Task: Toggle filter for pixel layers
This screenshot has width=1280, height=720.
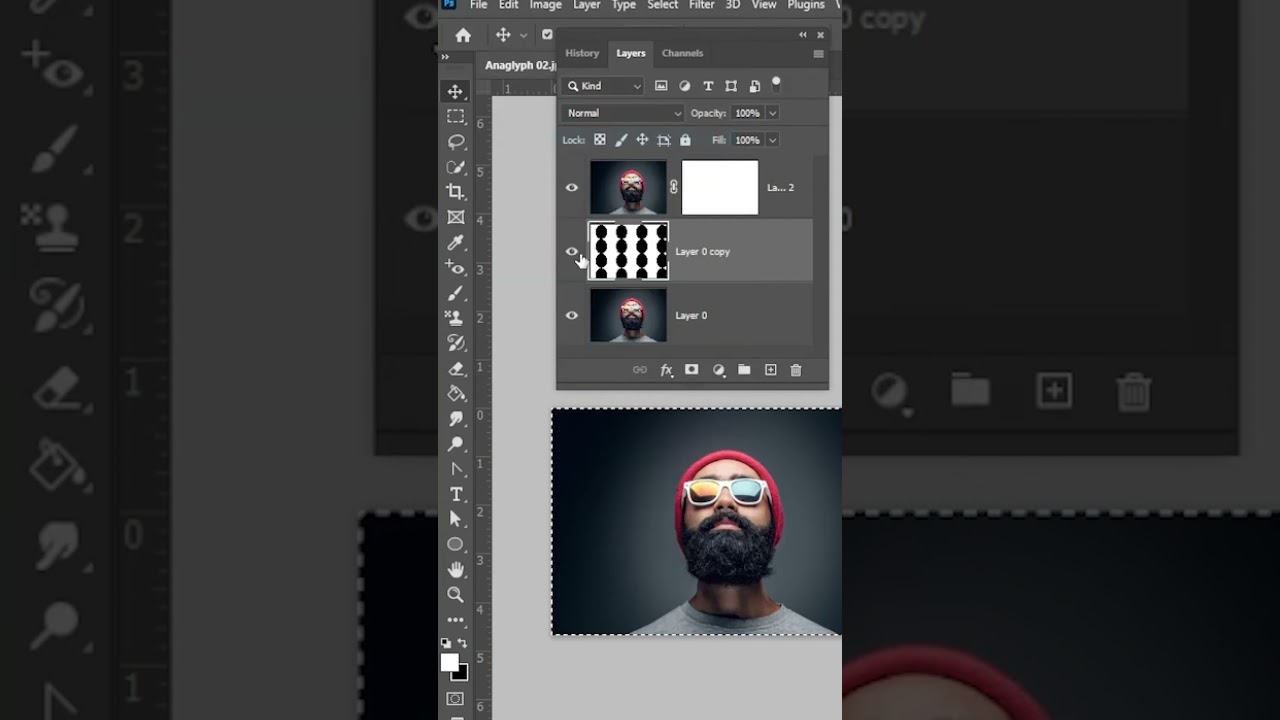Action: (661, 86)
